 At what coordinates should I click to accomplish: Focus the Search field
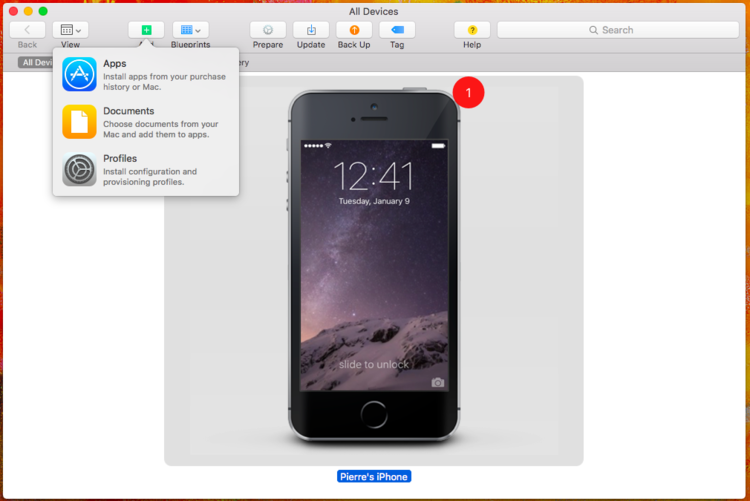pos(618,30)
